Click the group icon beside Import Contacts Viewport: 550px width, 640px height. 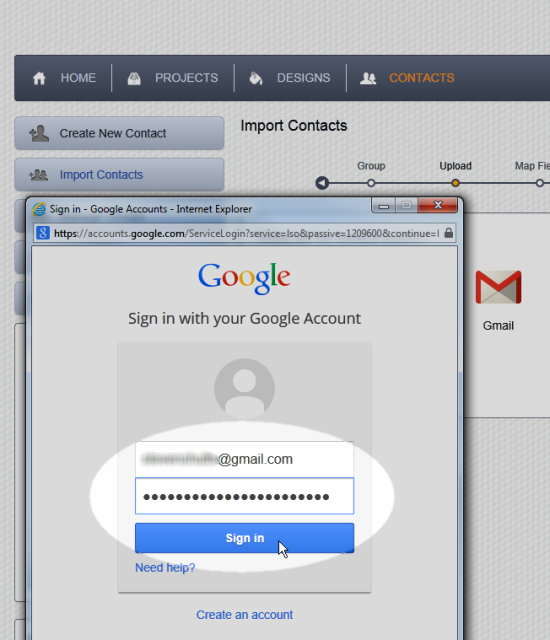(x=38, y=175)
